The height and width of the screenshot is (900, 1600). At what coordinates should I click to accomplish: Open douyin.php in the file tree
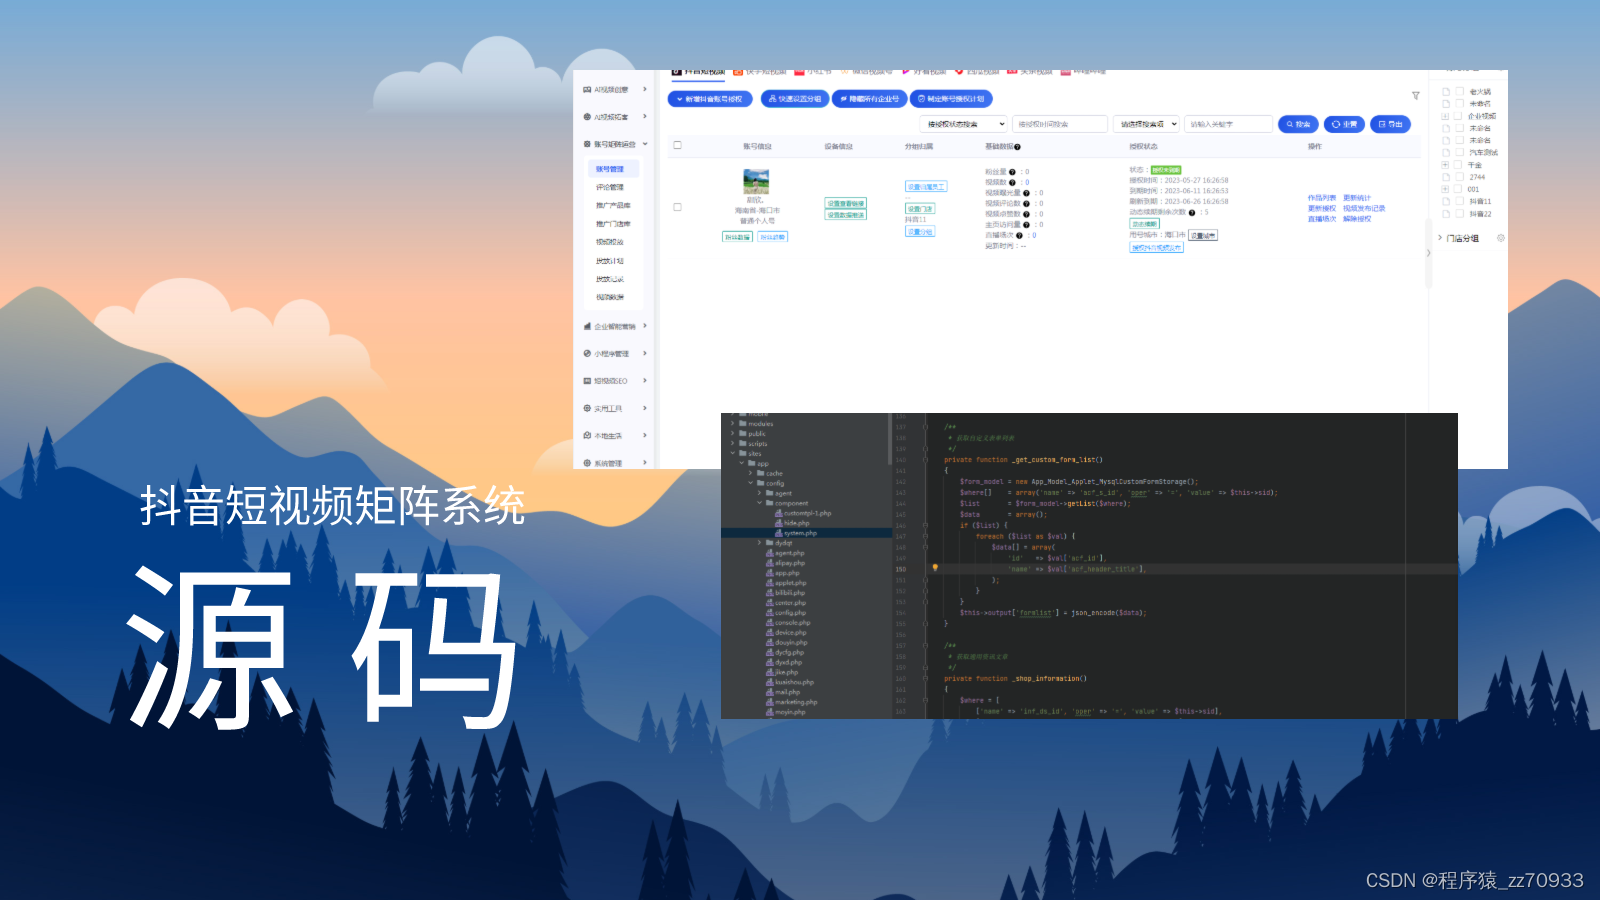tap(789, 642)
